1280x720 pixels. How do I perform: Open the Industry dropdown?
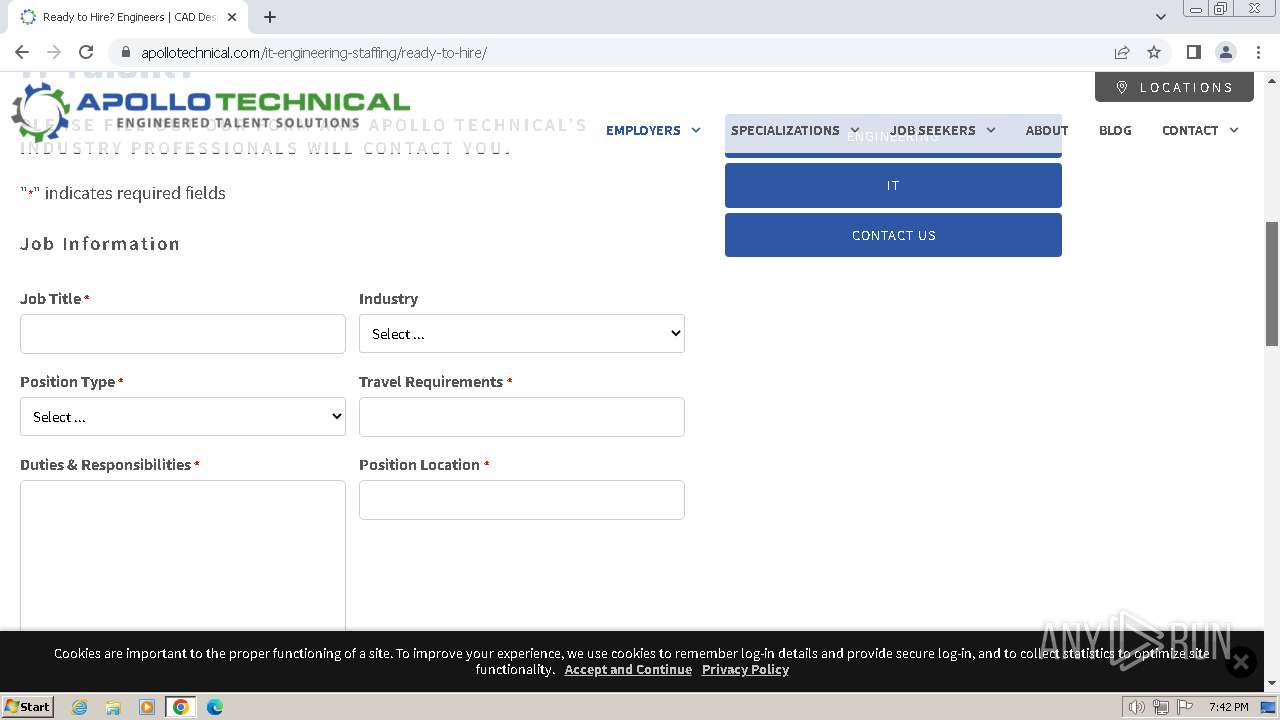pyautogui.click(x=522, y=333)
